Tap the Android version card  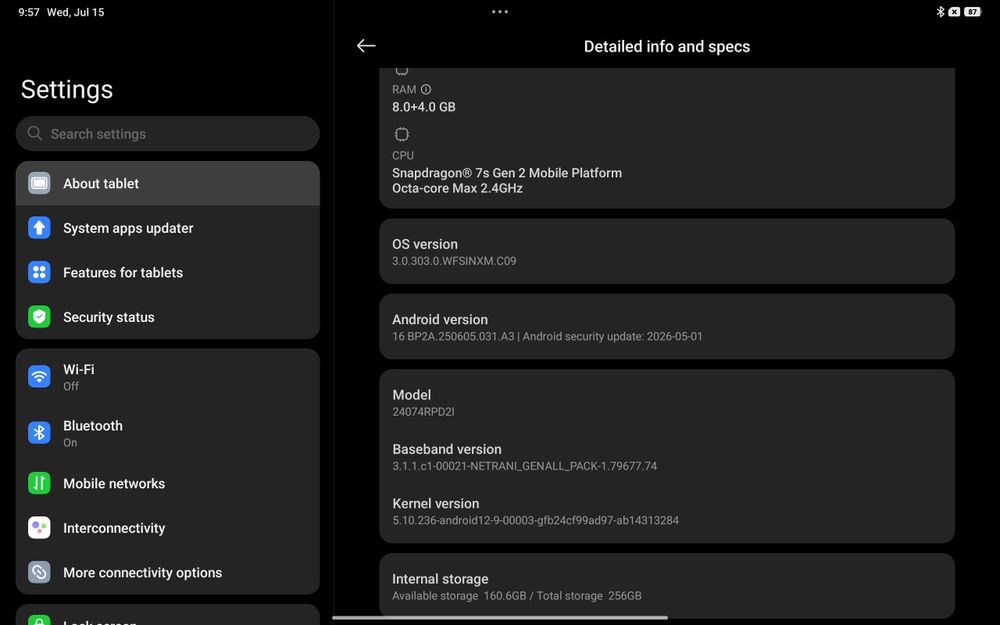pos(666,327)
